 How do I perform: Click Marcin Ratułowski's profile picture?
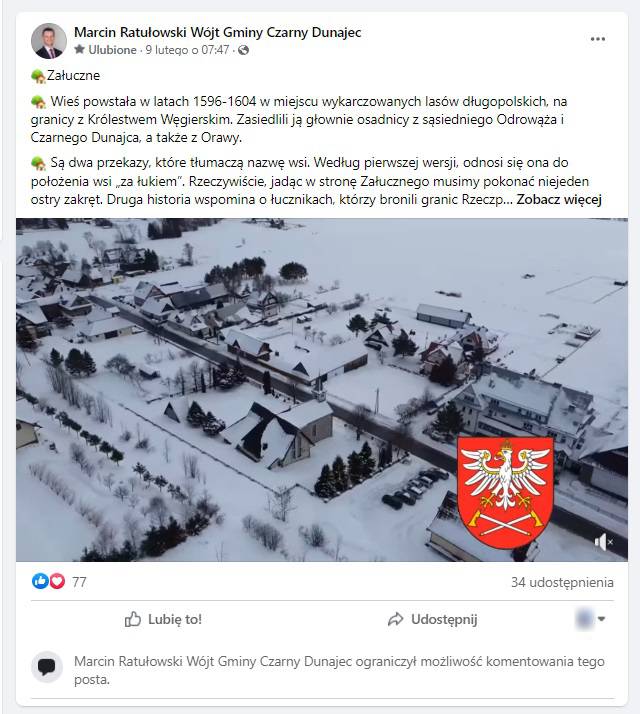coord(49,41)
